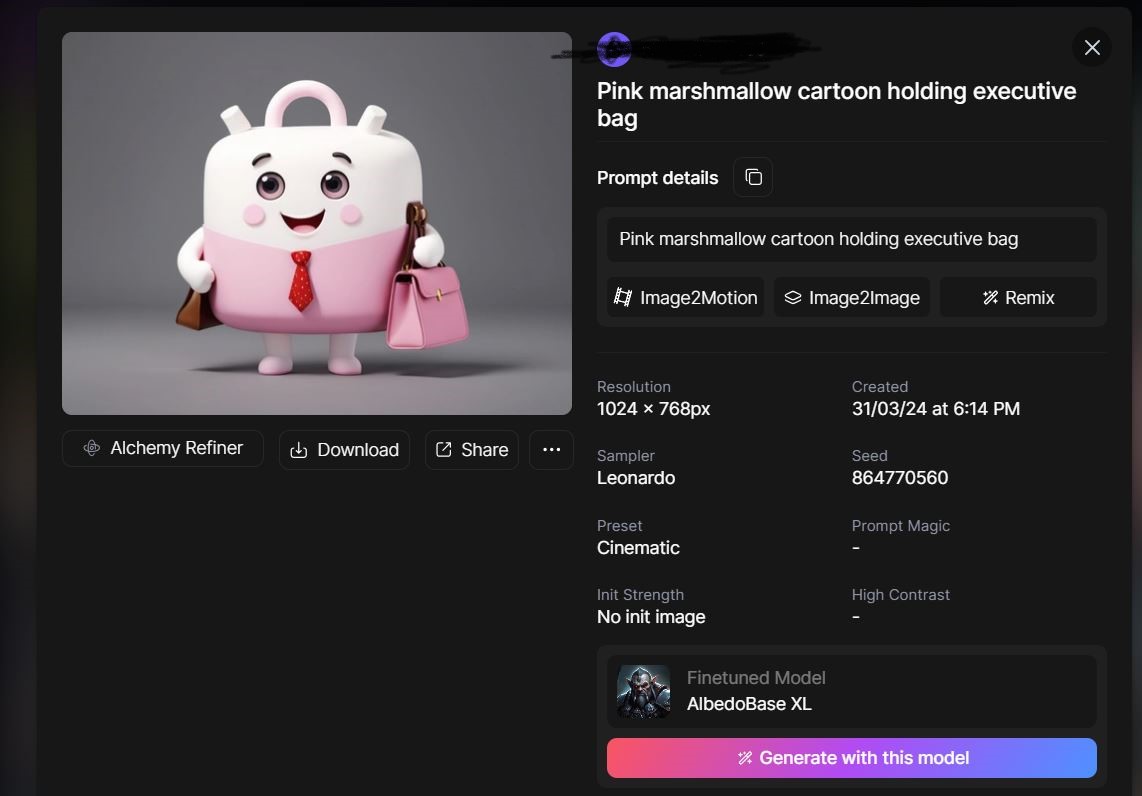Use image with Image2Image

click(x=851, y=297)
